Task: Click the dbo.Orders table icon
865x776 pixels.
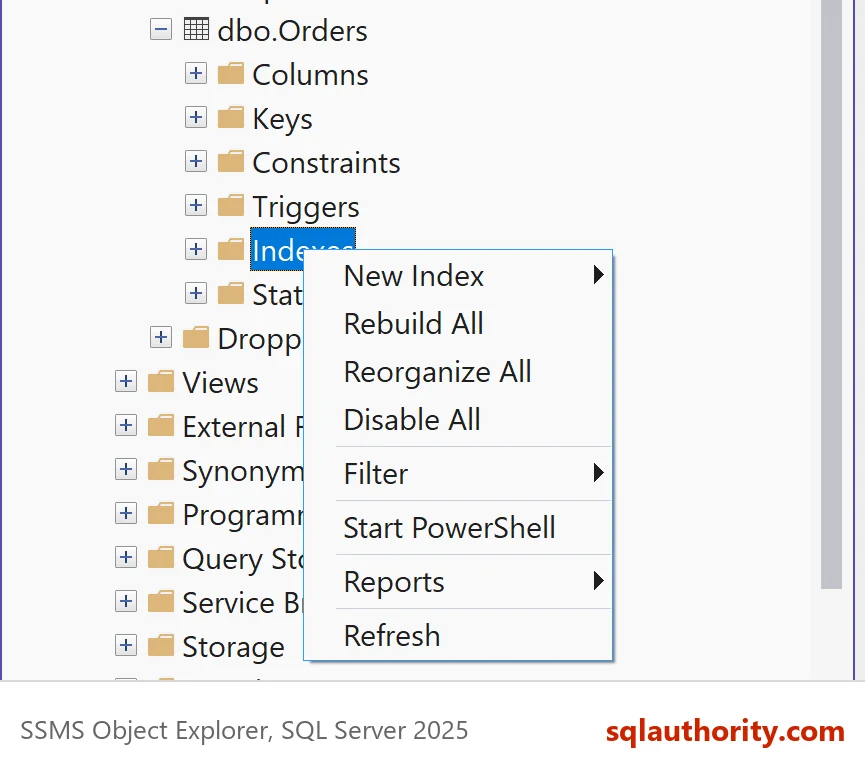Action: (x=196, y=29)
